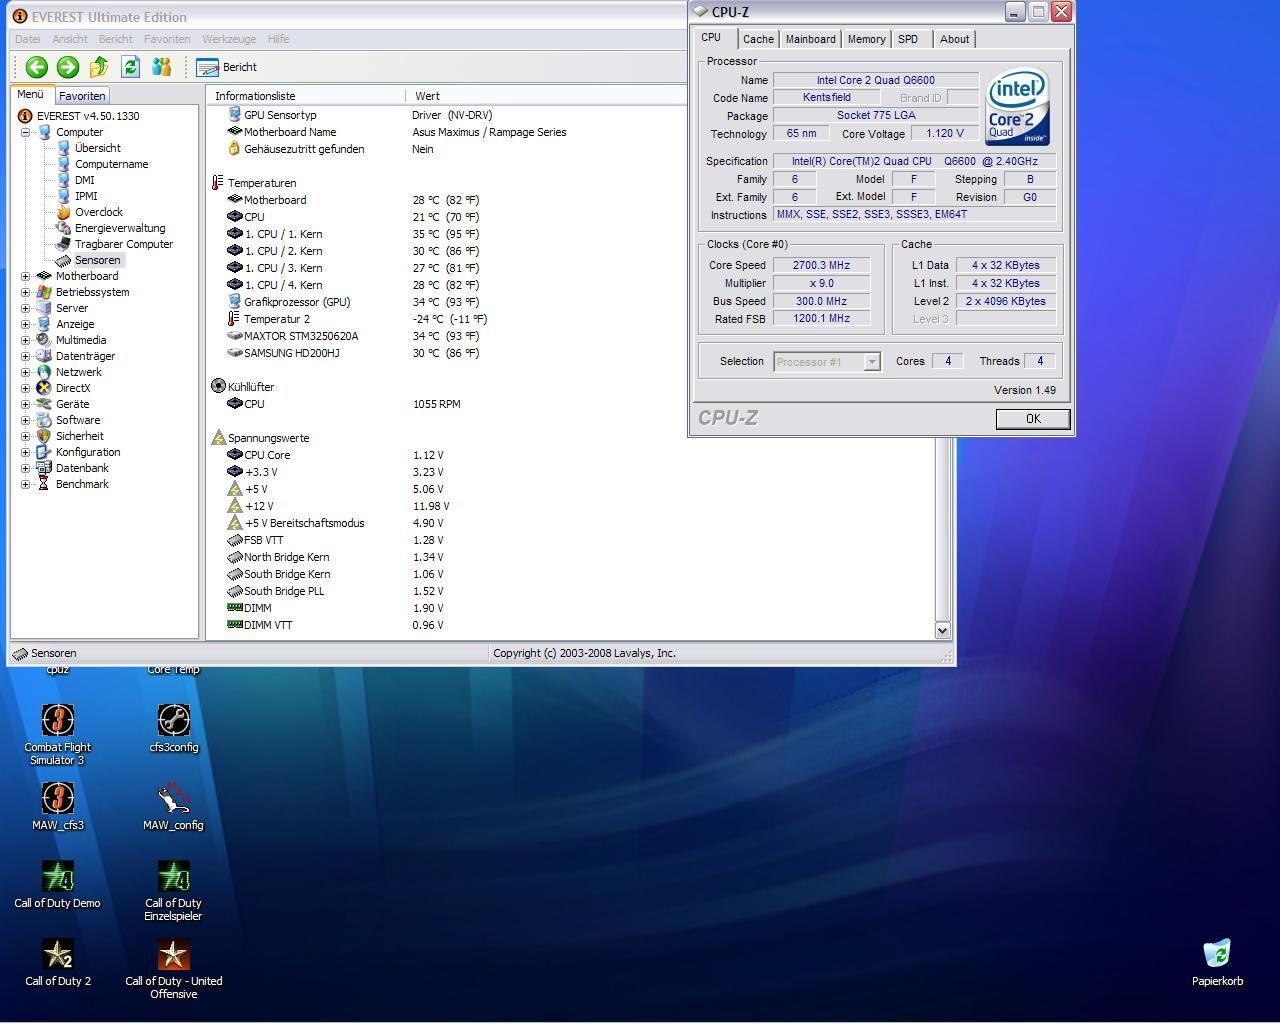Screen dimensions: 1280x1024
Task: Open the cfs3config desktop icon
Action: pyautogui.click(x=174, y=728)
